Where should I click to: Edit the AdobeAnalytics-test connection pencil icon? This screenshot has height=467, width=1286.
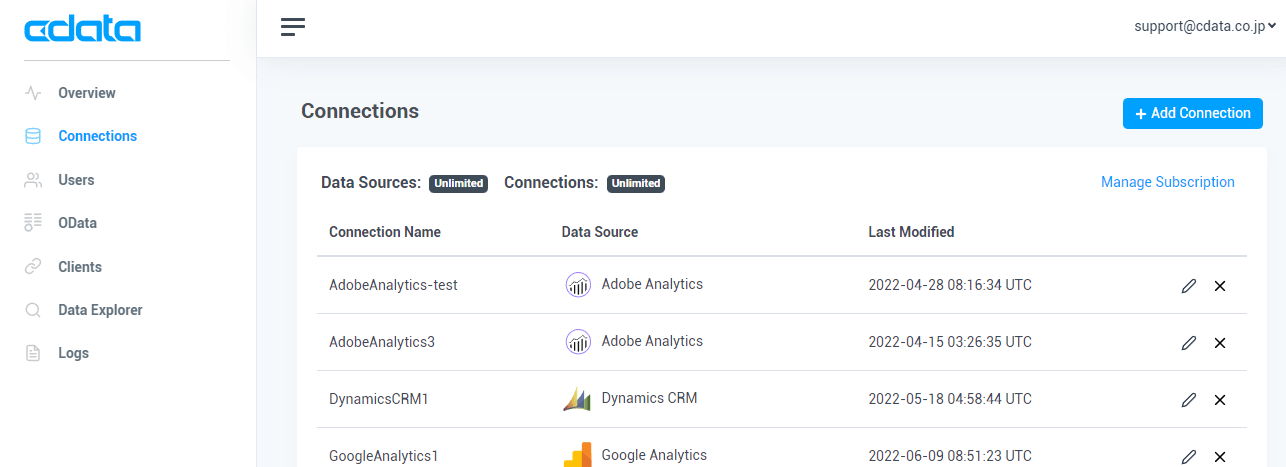tap(1188, 286)
